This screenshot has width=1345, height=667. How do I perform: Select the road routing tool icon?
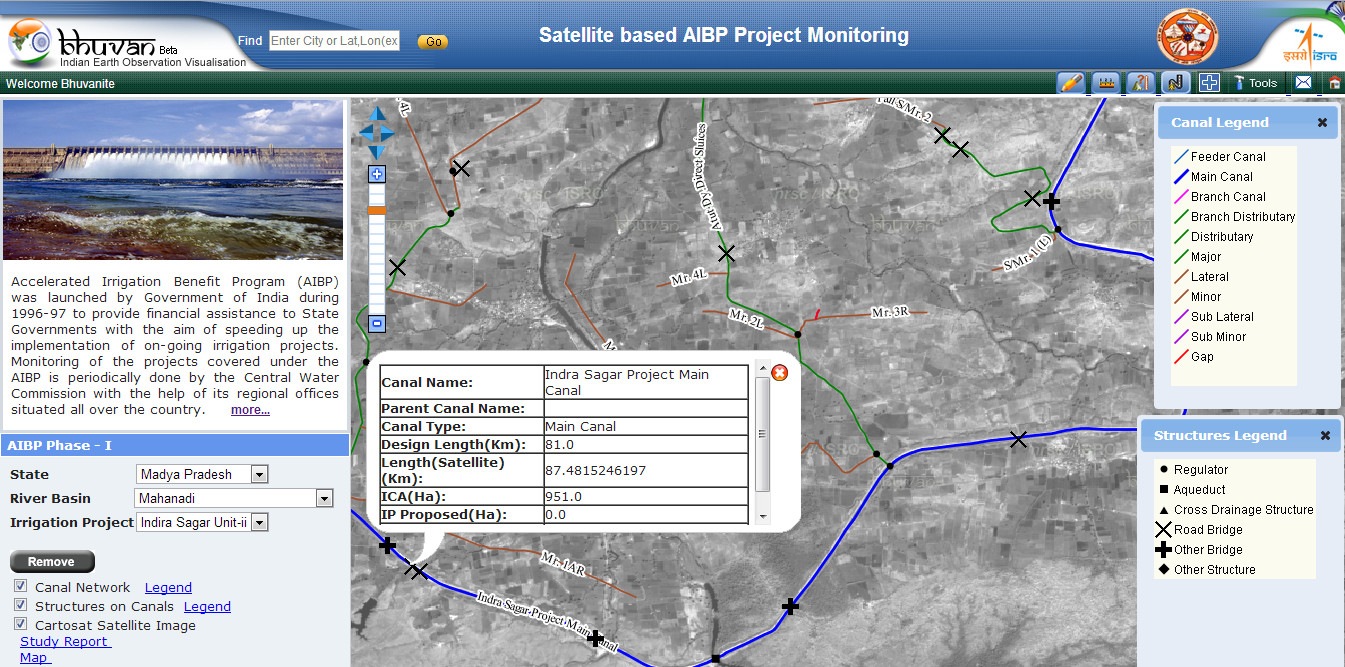tap(1175, 83)
